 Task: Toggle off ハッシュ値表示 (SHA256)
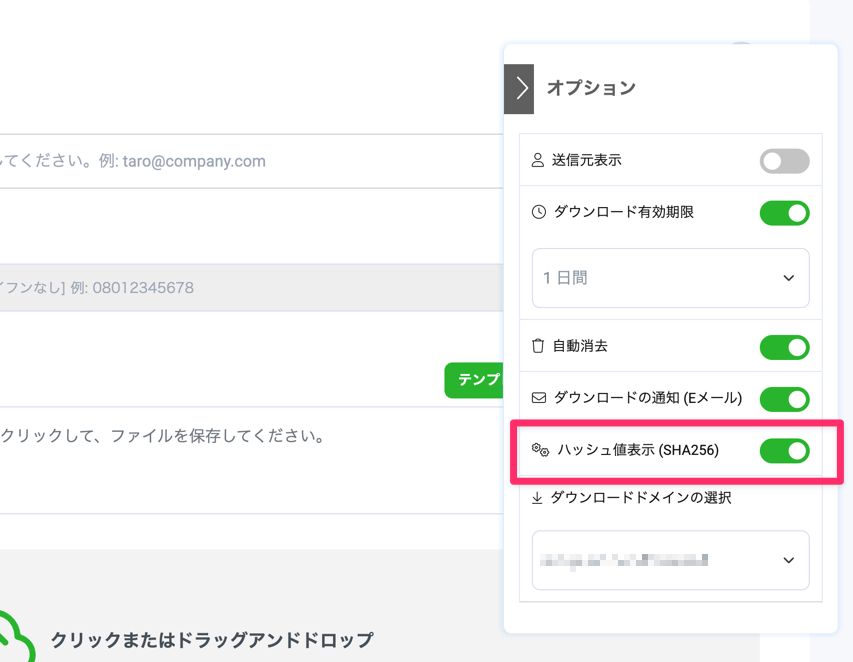pyautogui.click(x=784, y=451)
